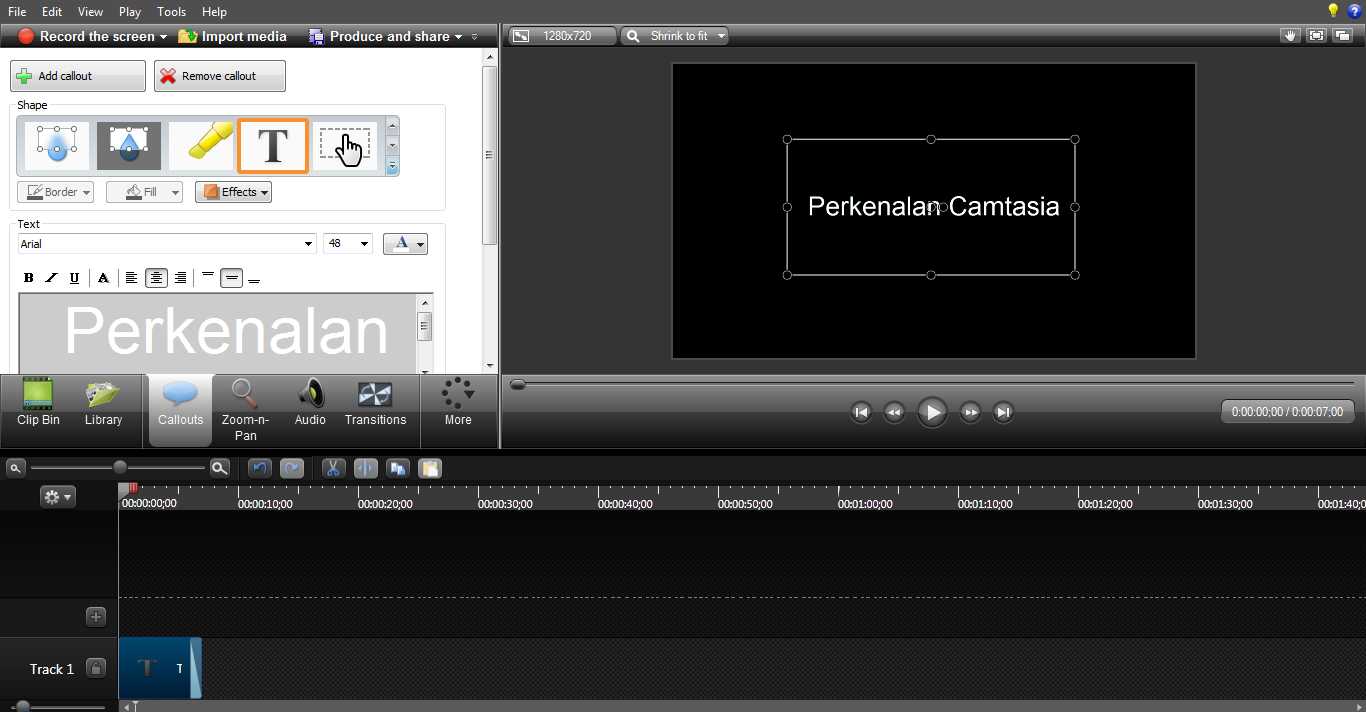
Task: Split the clip at the playhead
Action: [x=366, y=468]
